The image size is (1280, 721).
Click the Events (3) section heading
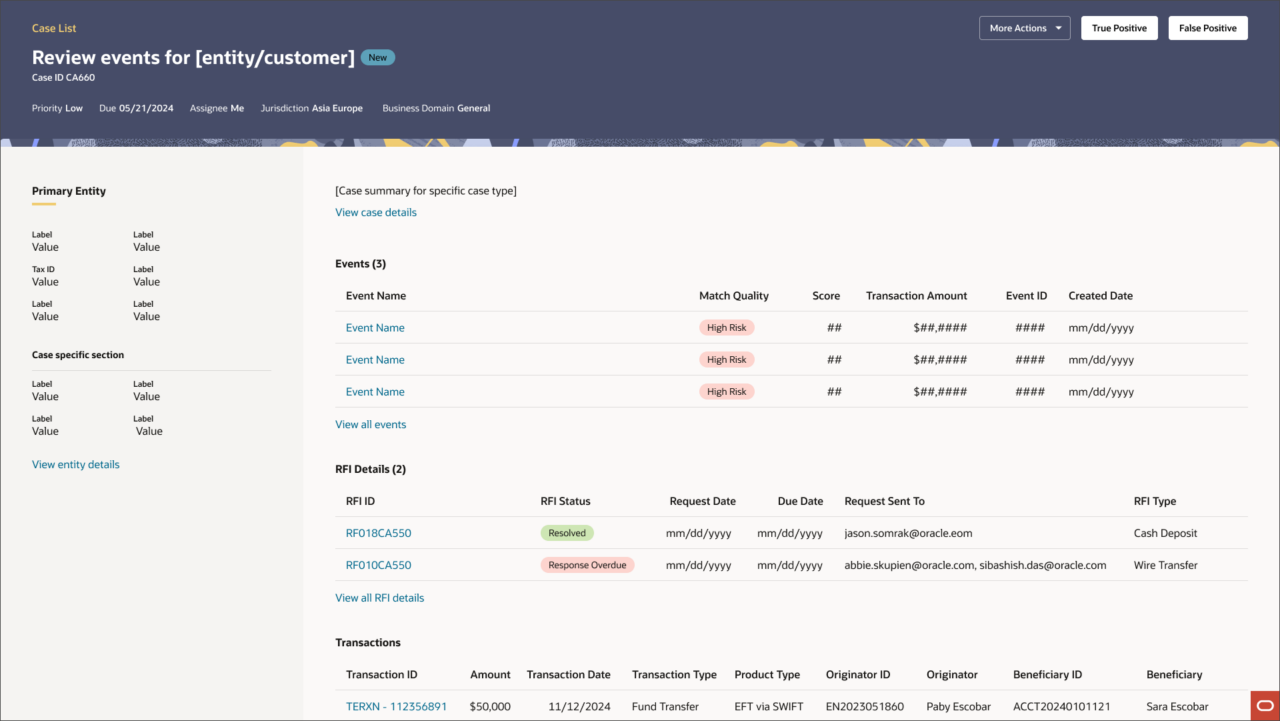pyautogui.click(x=360, y=264)
